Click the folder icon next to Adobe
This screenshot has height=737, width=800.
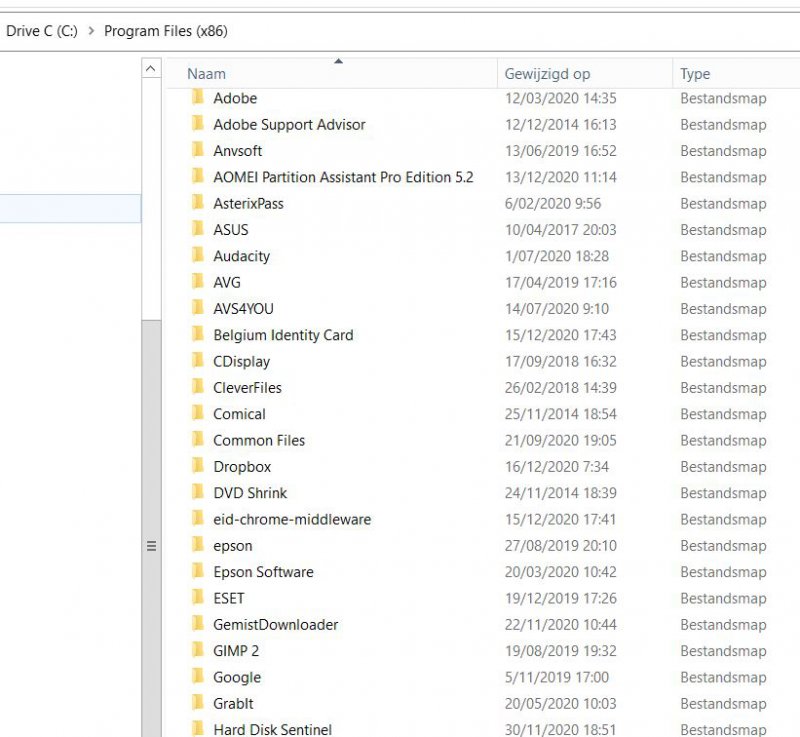click(x=197, y=98)
